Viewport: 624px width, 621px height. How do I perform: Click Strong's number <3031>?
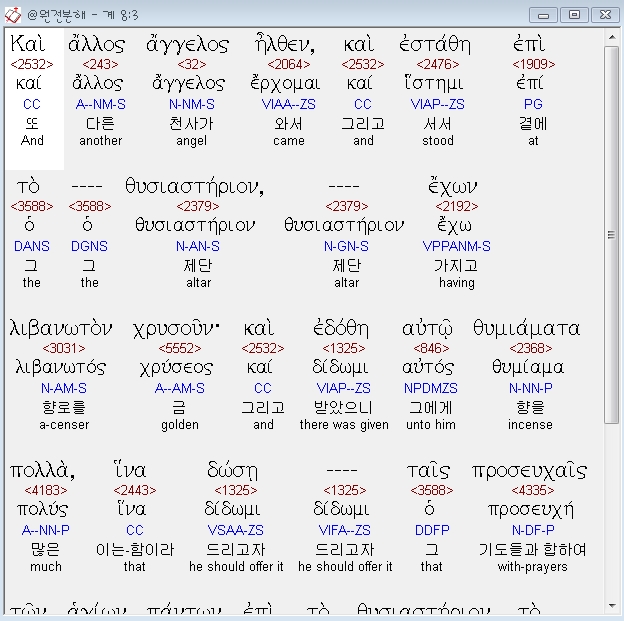coord(64,348)
